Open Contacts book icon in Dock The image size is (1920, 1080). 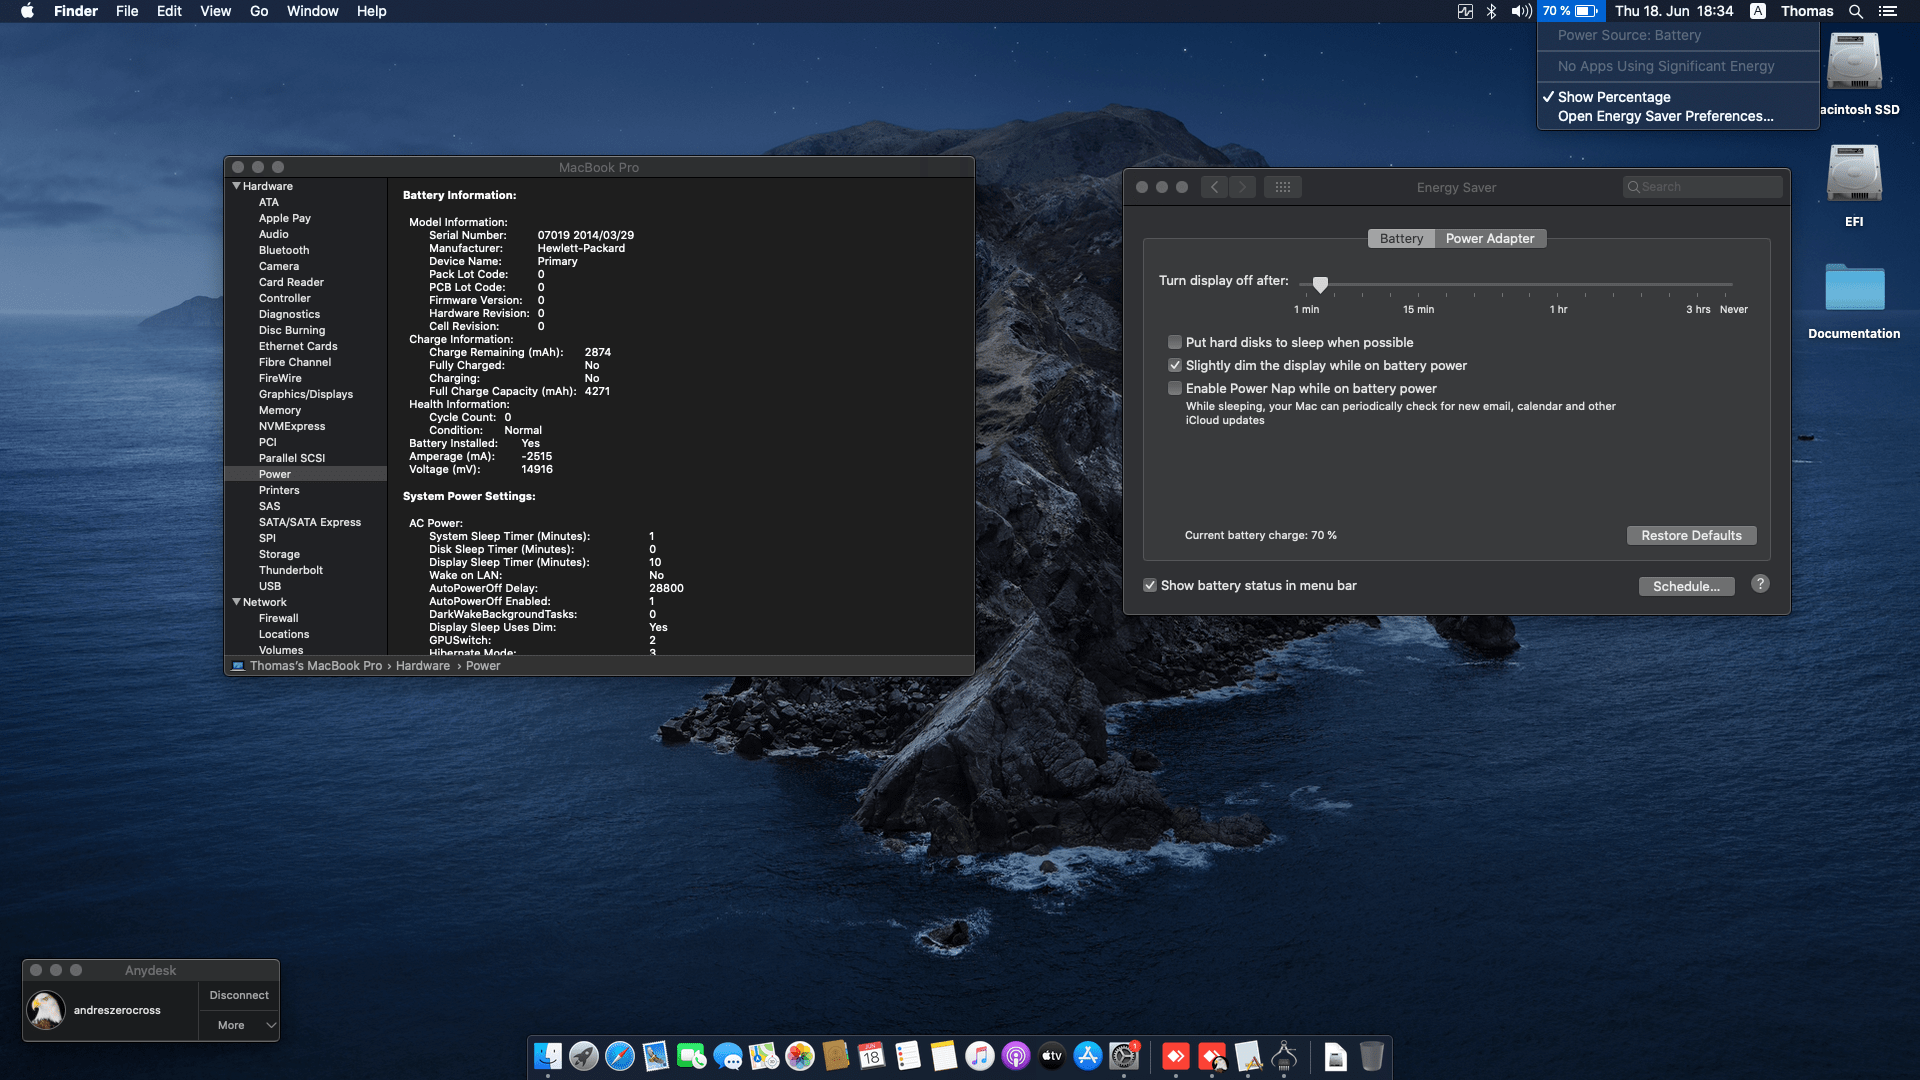pyautogui.click(x=836, y=1056)
